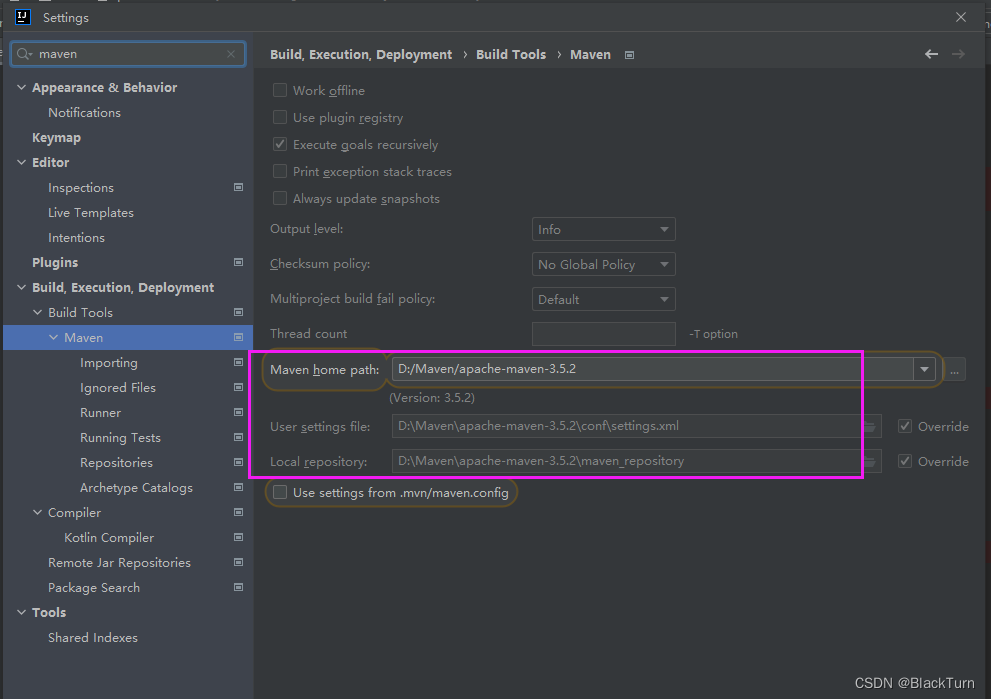Click project icon on Inspections row
This screenshot has height=699, width=991.
(238, 187)
